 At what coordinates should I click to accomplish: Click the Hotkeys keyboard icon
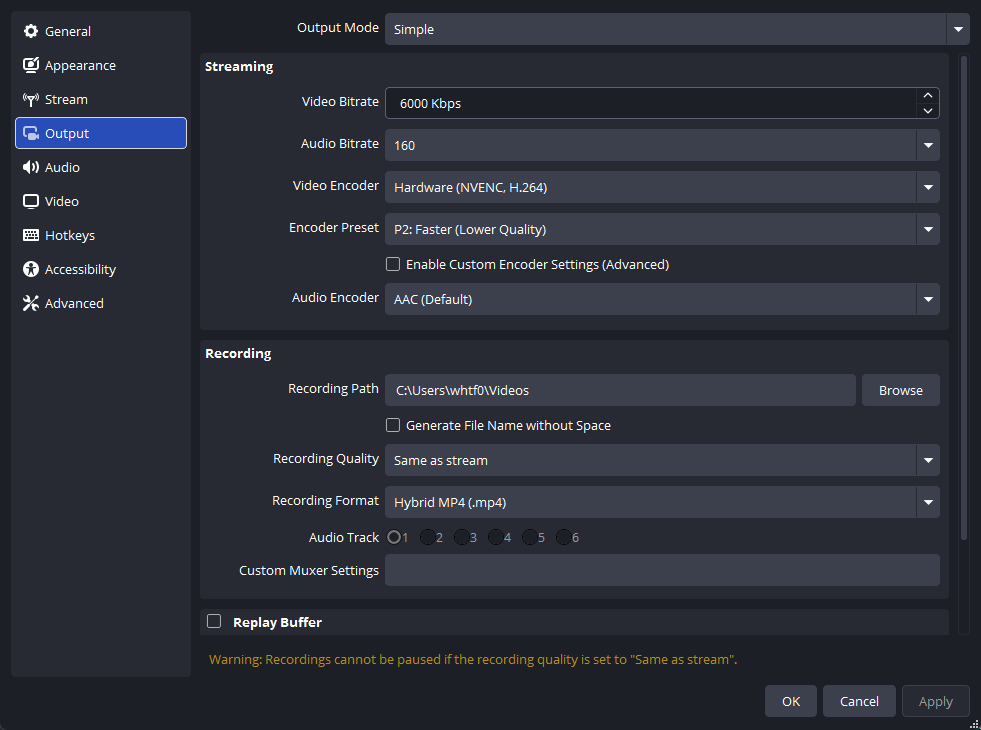coord(31,235)
